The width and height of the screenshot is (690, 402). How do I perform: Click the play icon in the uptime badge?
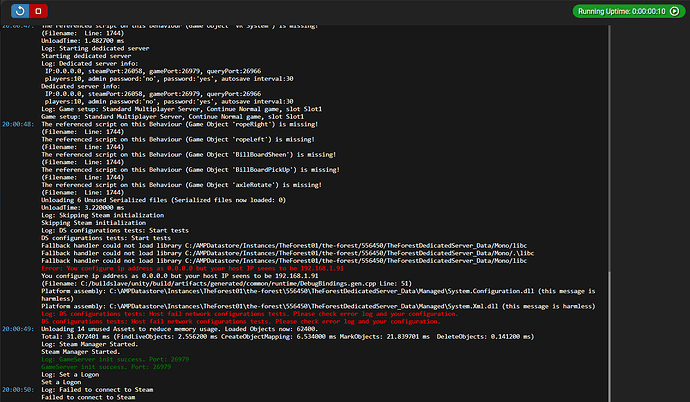click(675, 11)
